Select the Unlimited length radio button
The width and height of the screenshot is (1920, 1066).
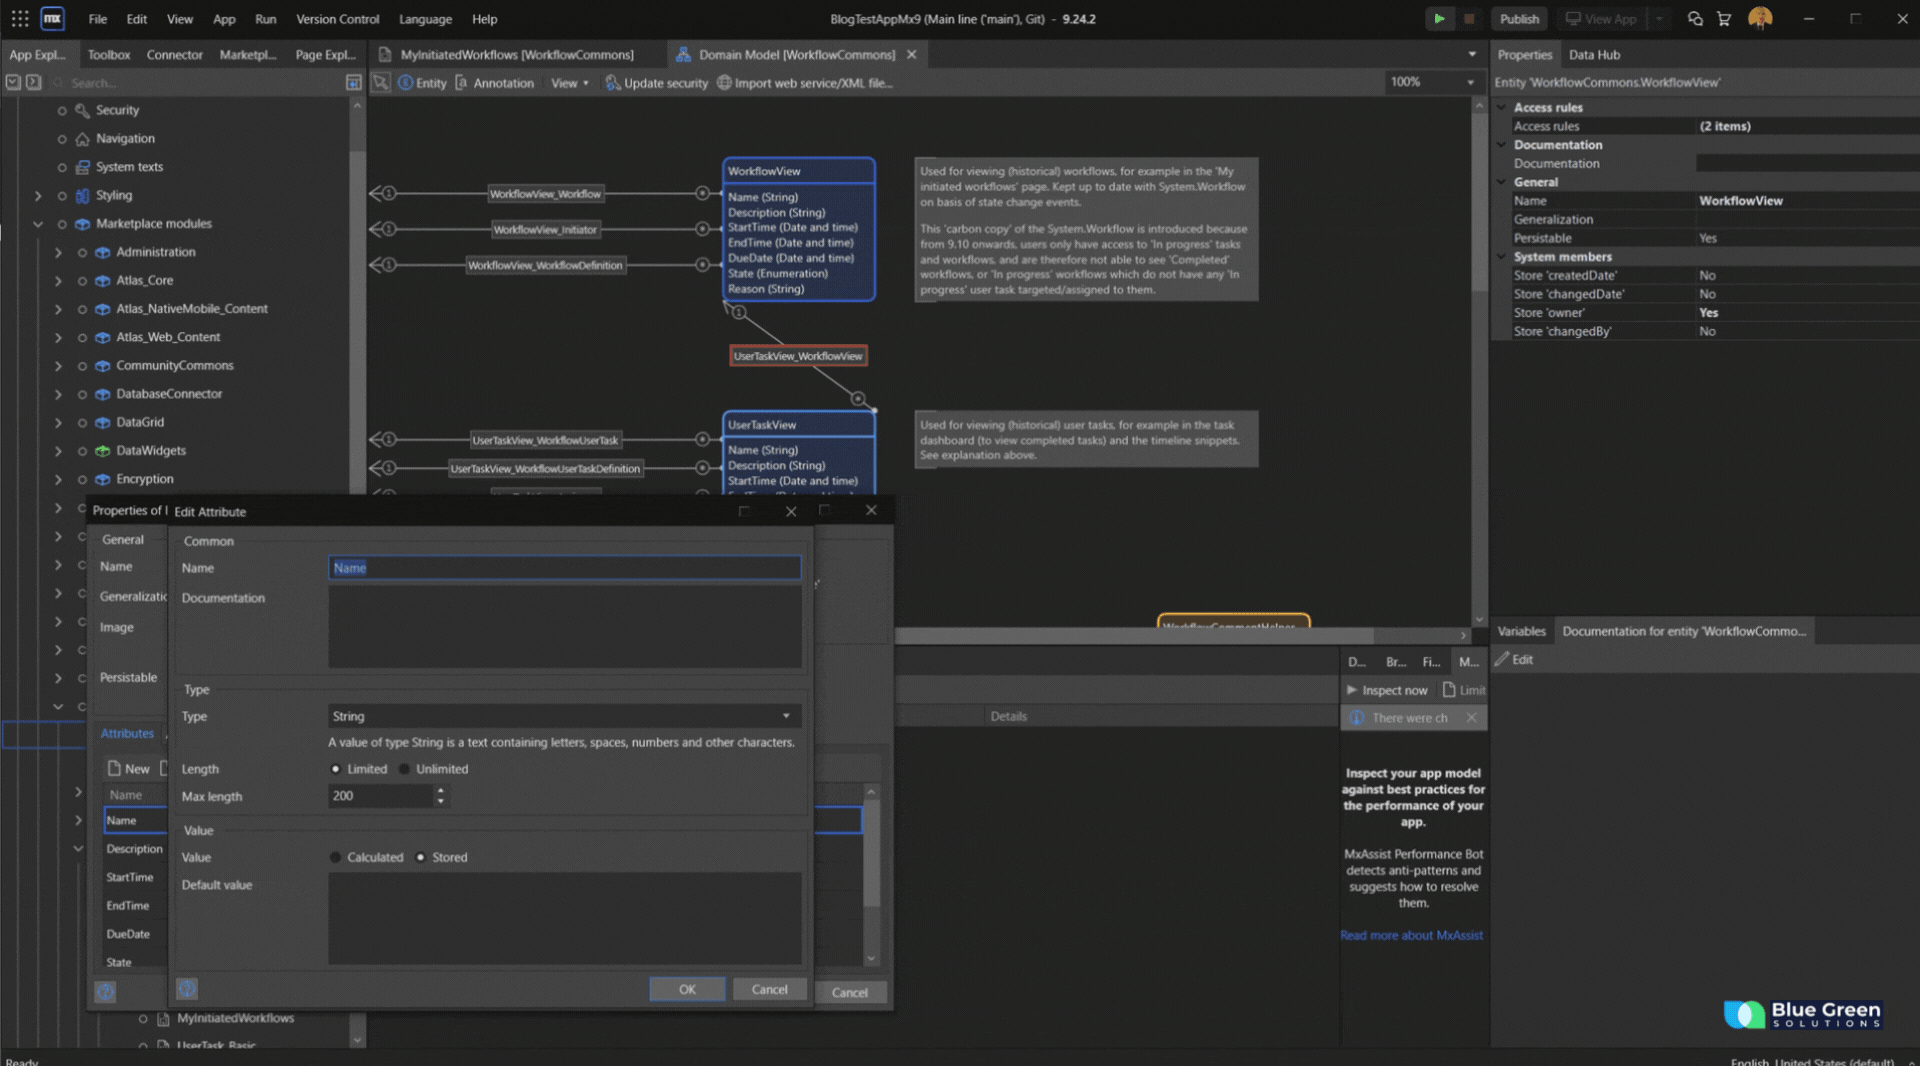coord(405,769)
